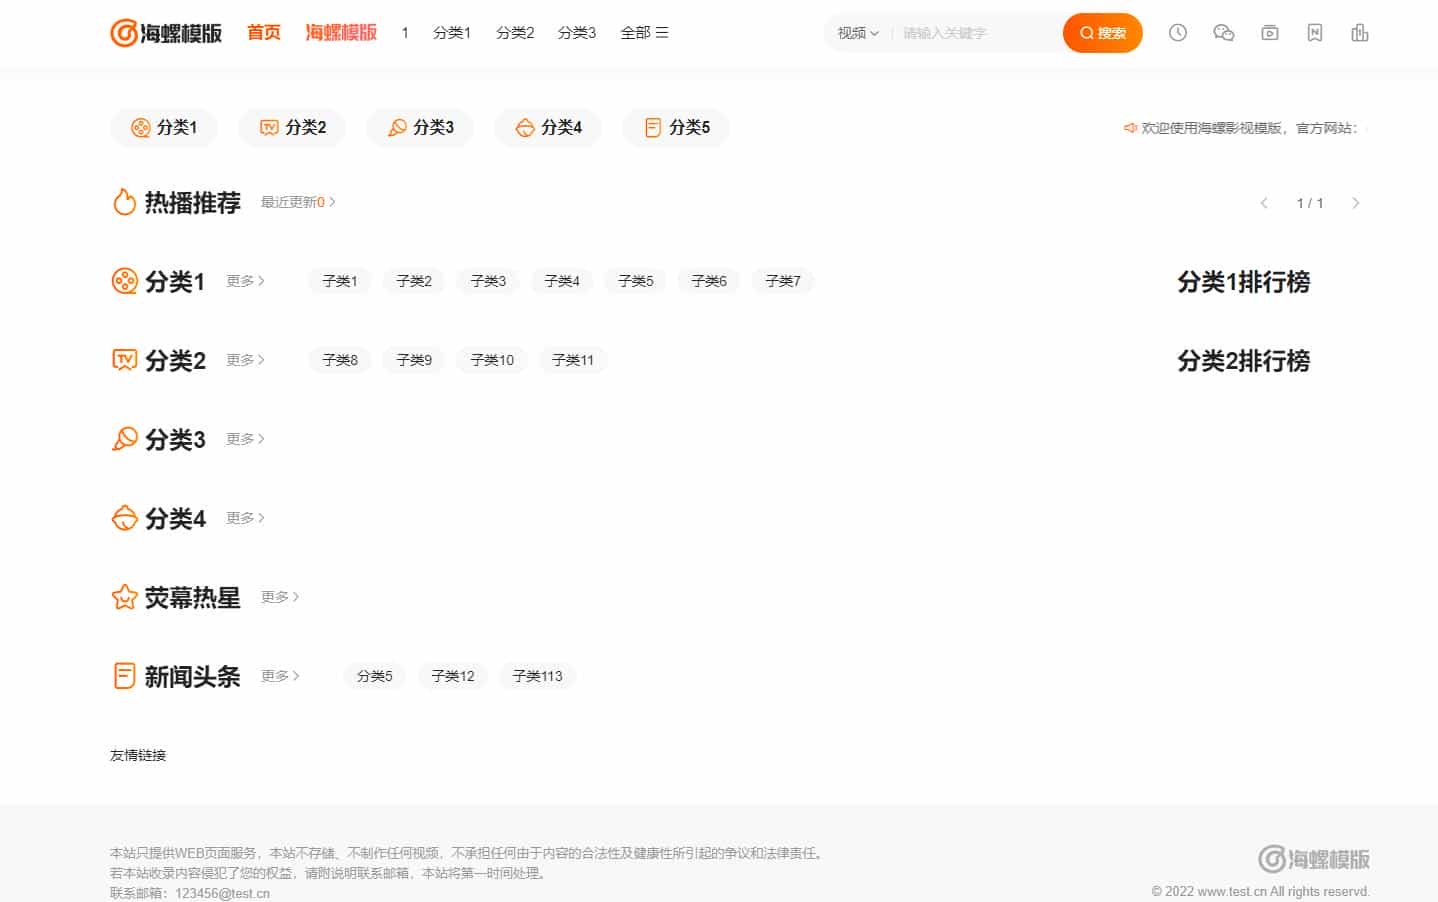Go to next page of 热播推荐
Screen dimensions: 1438x902
(1356, 203)
